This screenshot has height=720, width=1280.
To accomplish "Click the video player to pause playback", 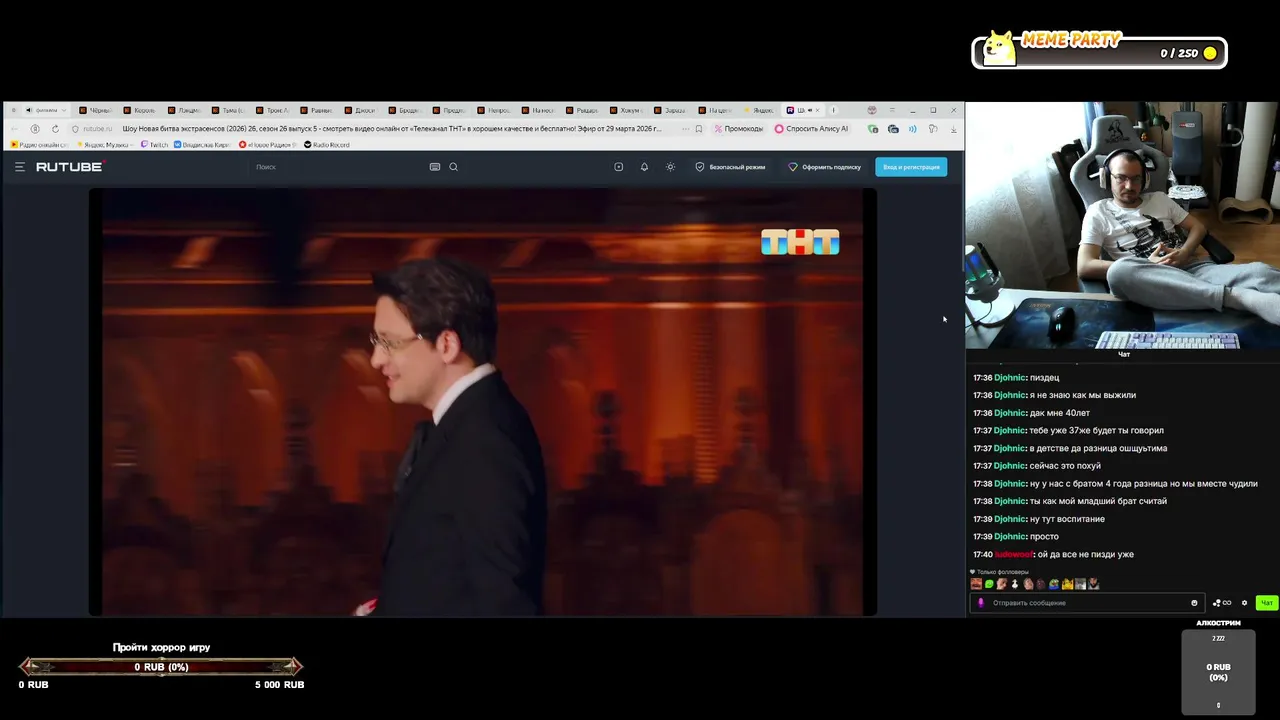I will coord(482,402).
